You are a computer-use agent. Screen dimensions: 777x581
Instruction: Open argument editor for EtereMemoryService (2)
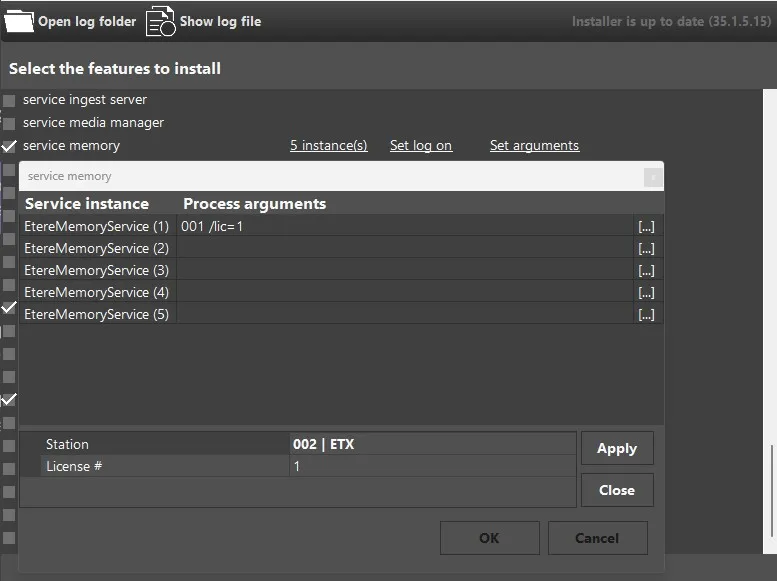(x=646, y=249)
